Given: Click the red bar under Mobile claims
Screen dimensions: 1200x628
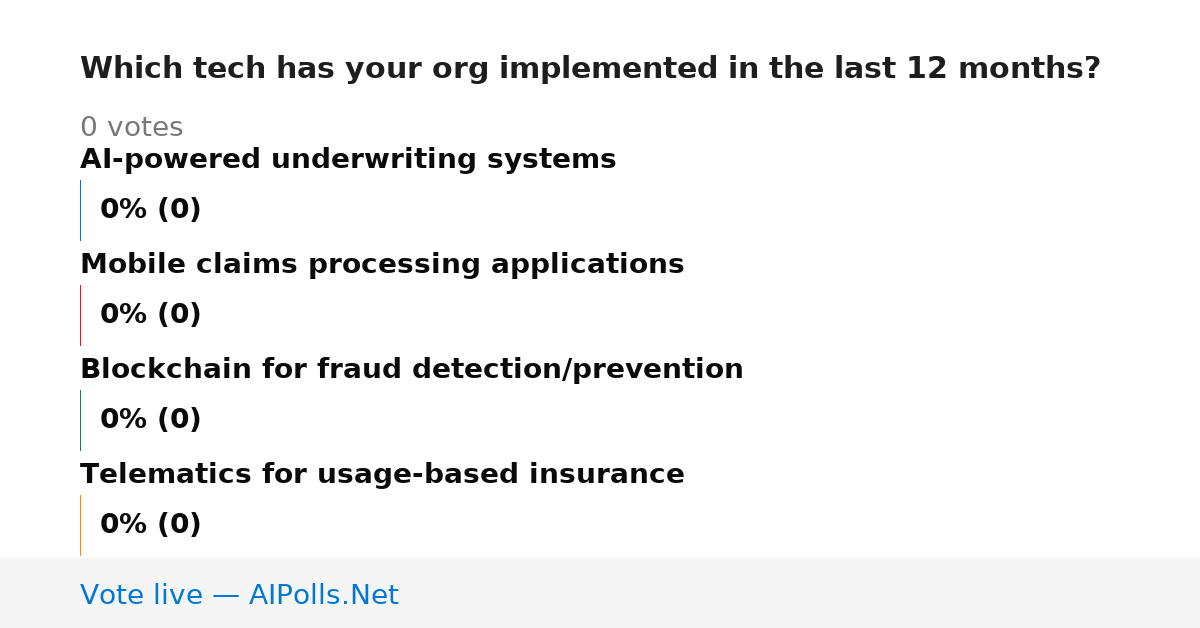Looking at the screenshot, I should pos(80,315).
